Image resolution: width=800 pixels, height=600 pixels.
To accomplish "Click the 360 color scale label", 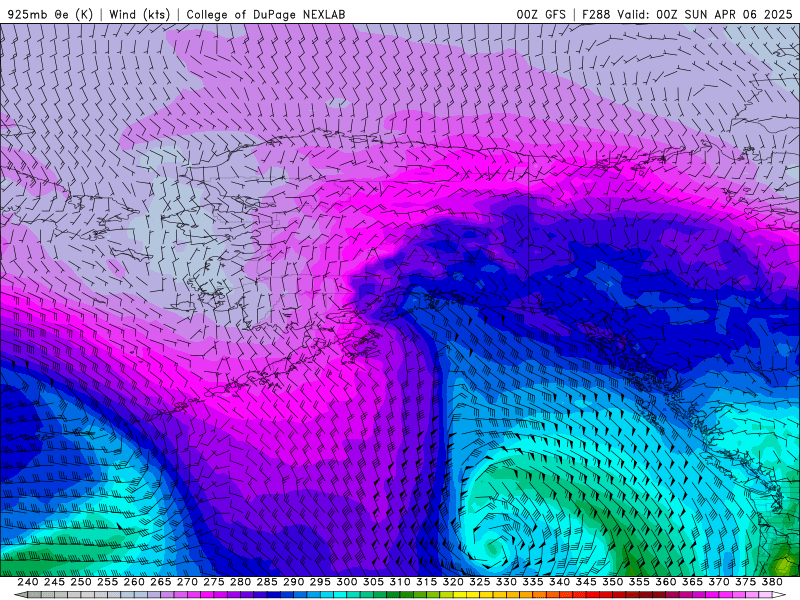I will coord(665,582).
